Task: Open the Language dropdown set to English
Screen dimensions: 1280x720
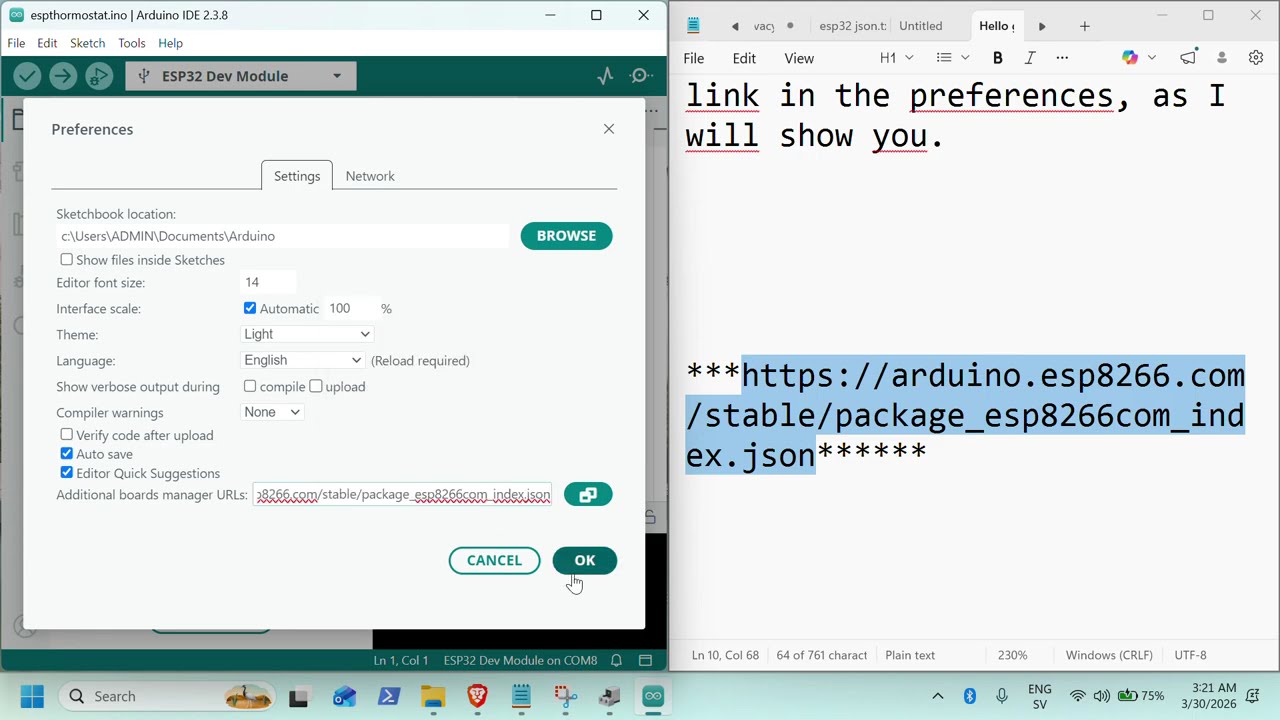Action: click(302, 360)
